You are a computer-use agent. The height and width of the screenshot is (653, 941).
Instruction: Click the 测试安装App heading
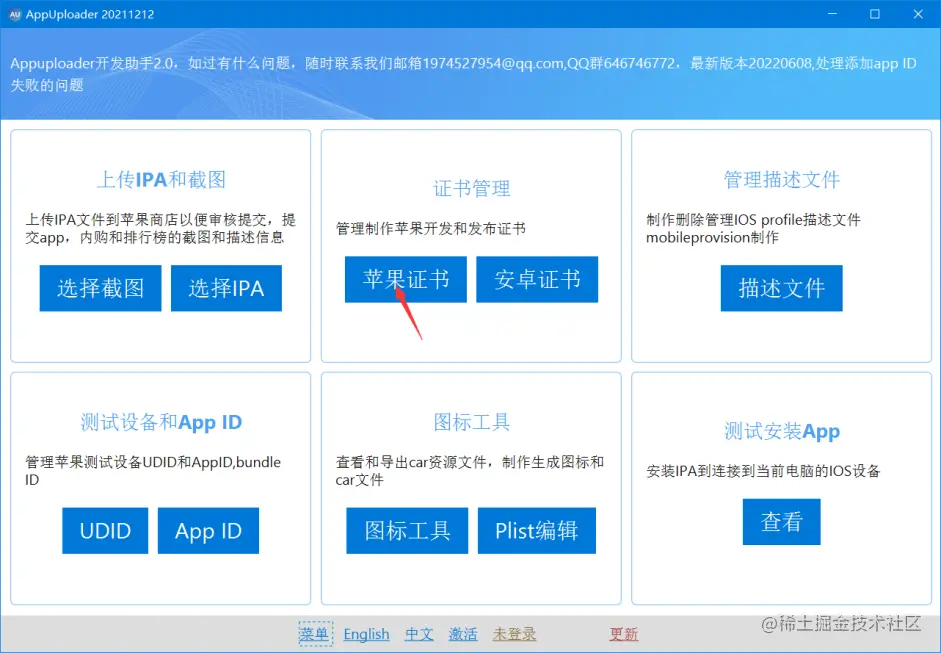pyautogui.click(x=781, y=431)
